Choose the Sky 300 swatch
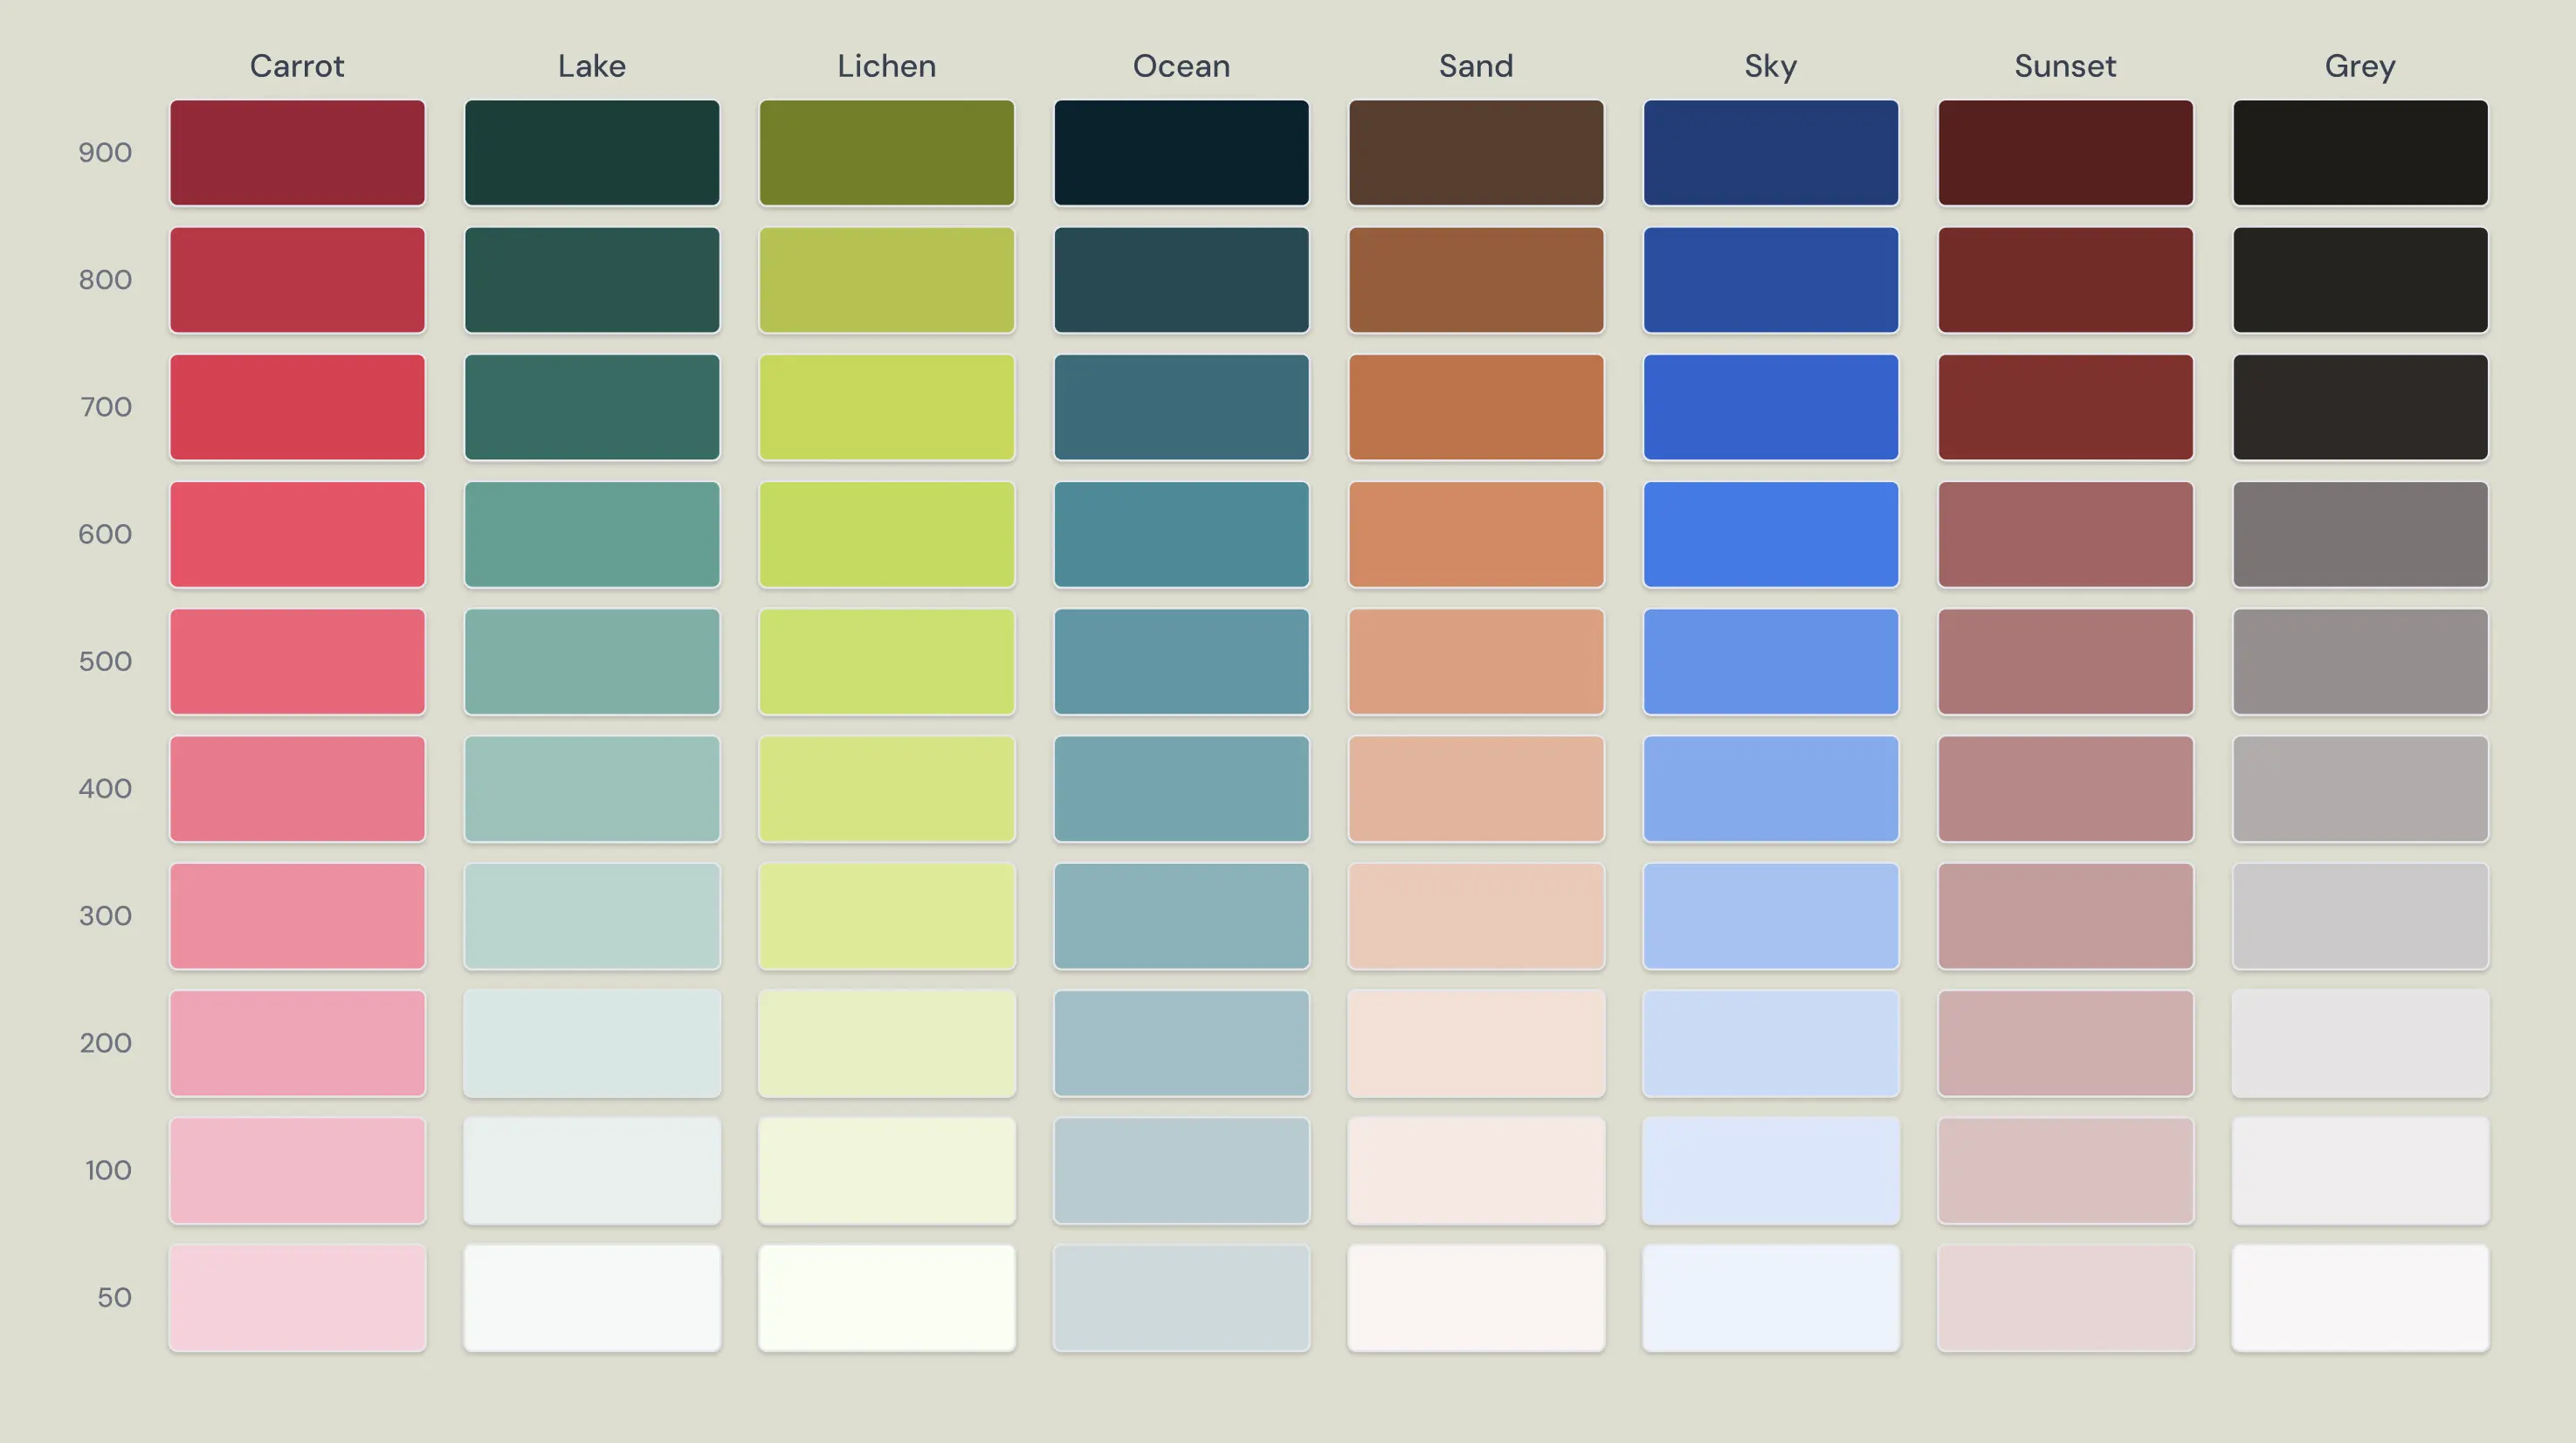Image resolution: width=2576 pixels, height=1443 pixels. point(1770,916)
